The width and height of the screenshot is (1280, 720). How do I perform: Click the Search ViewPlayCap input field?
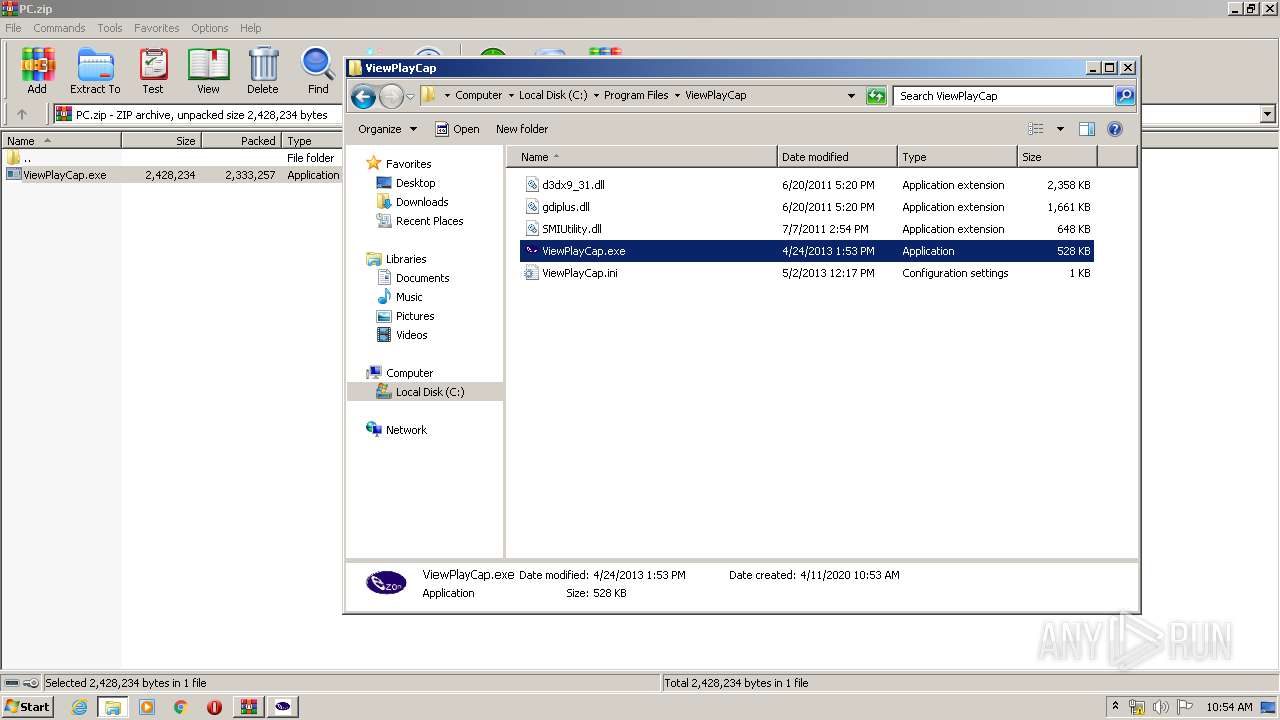1002,96
